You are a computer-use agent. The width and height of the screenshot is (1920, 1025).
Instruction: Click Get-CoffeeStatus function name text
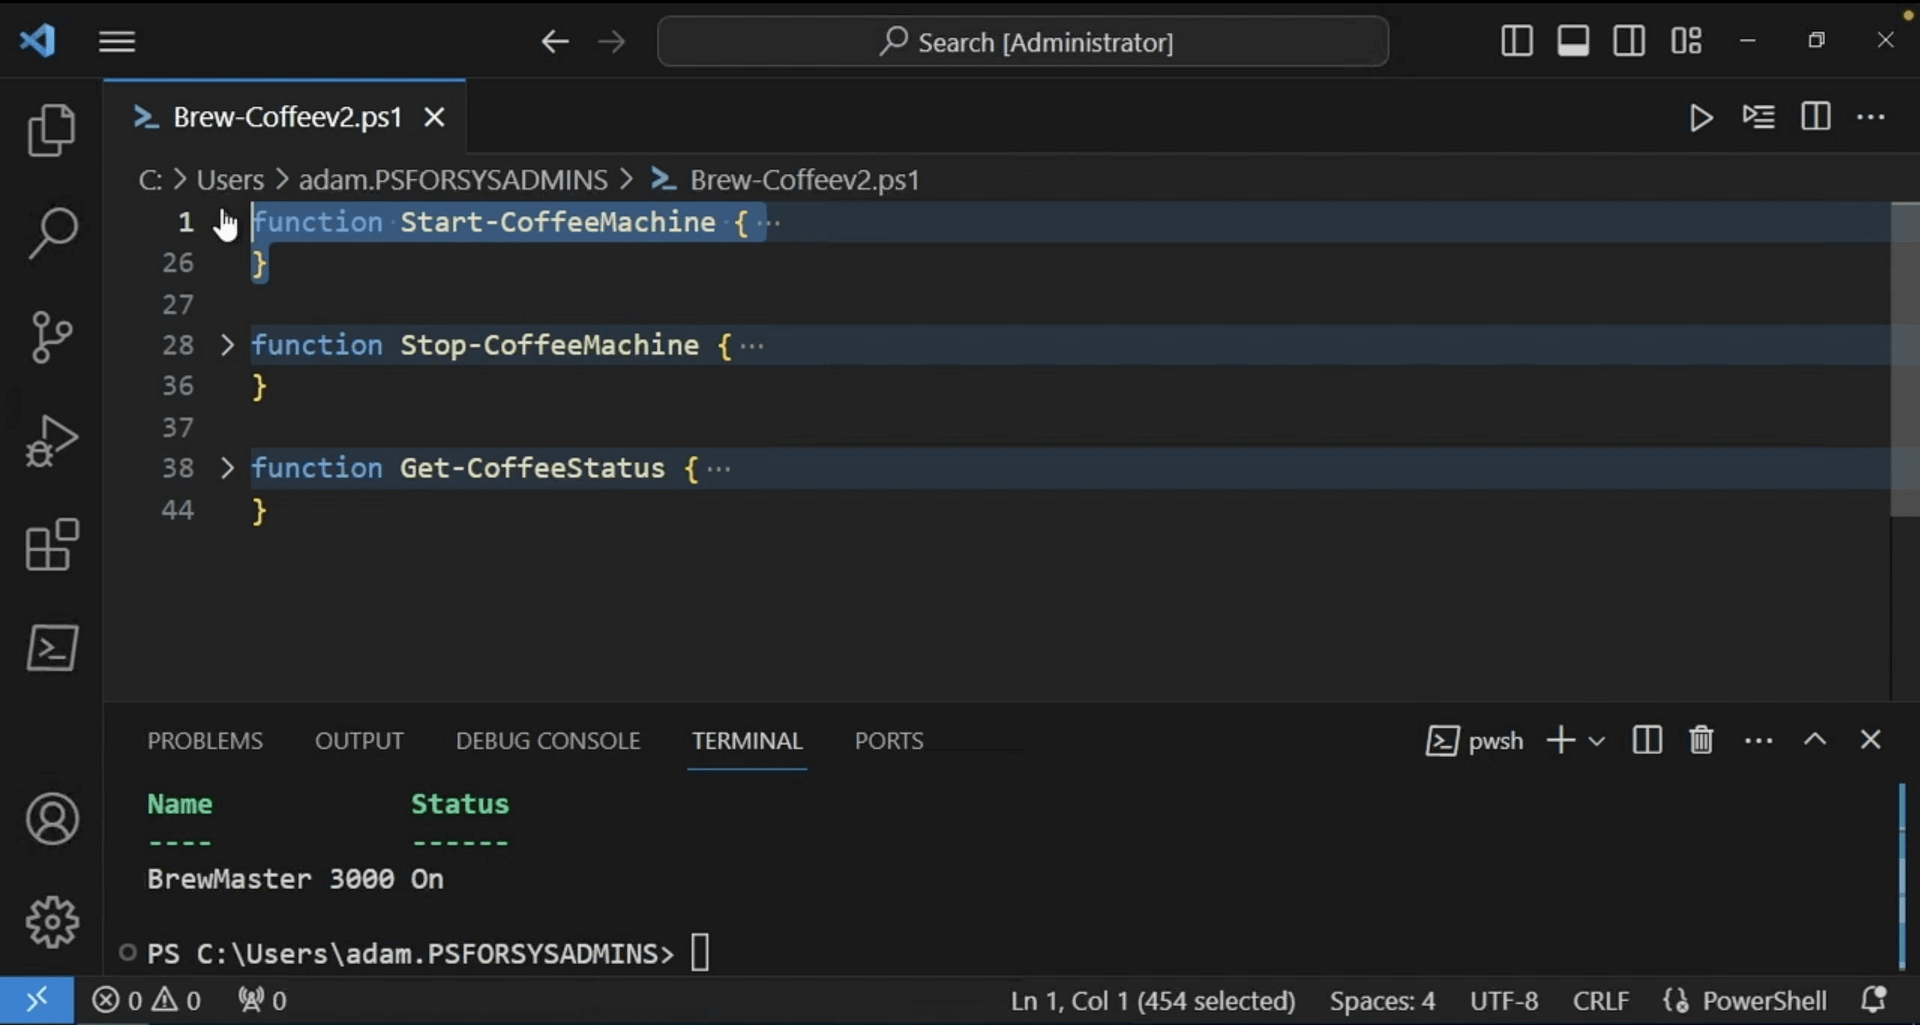coord(532,468)
